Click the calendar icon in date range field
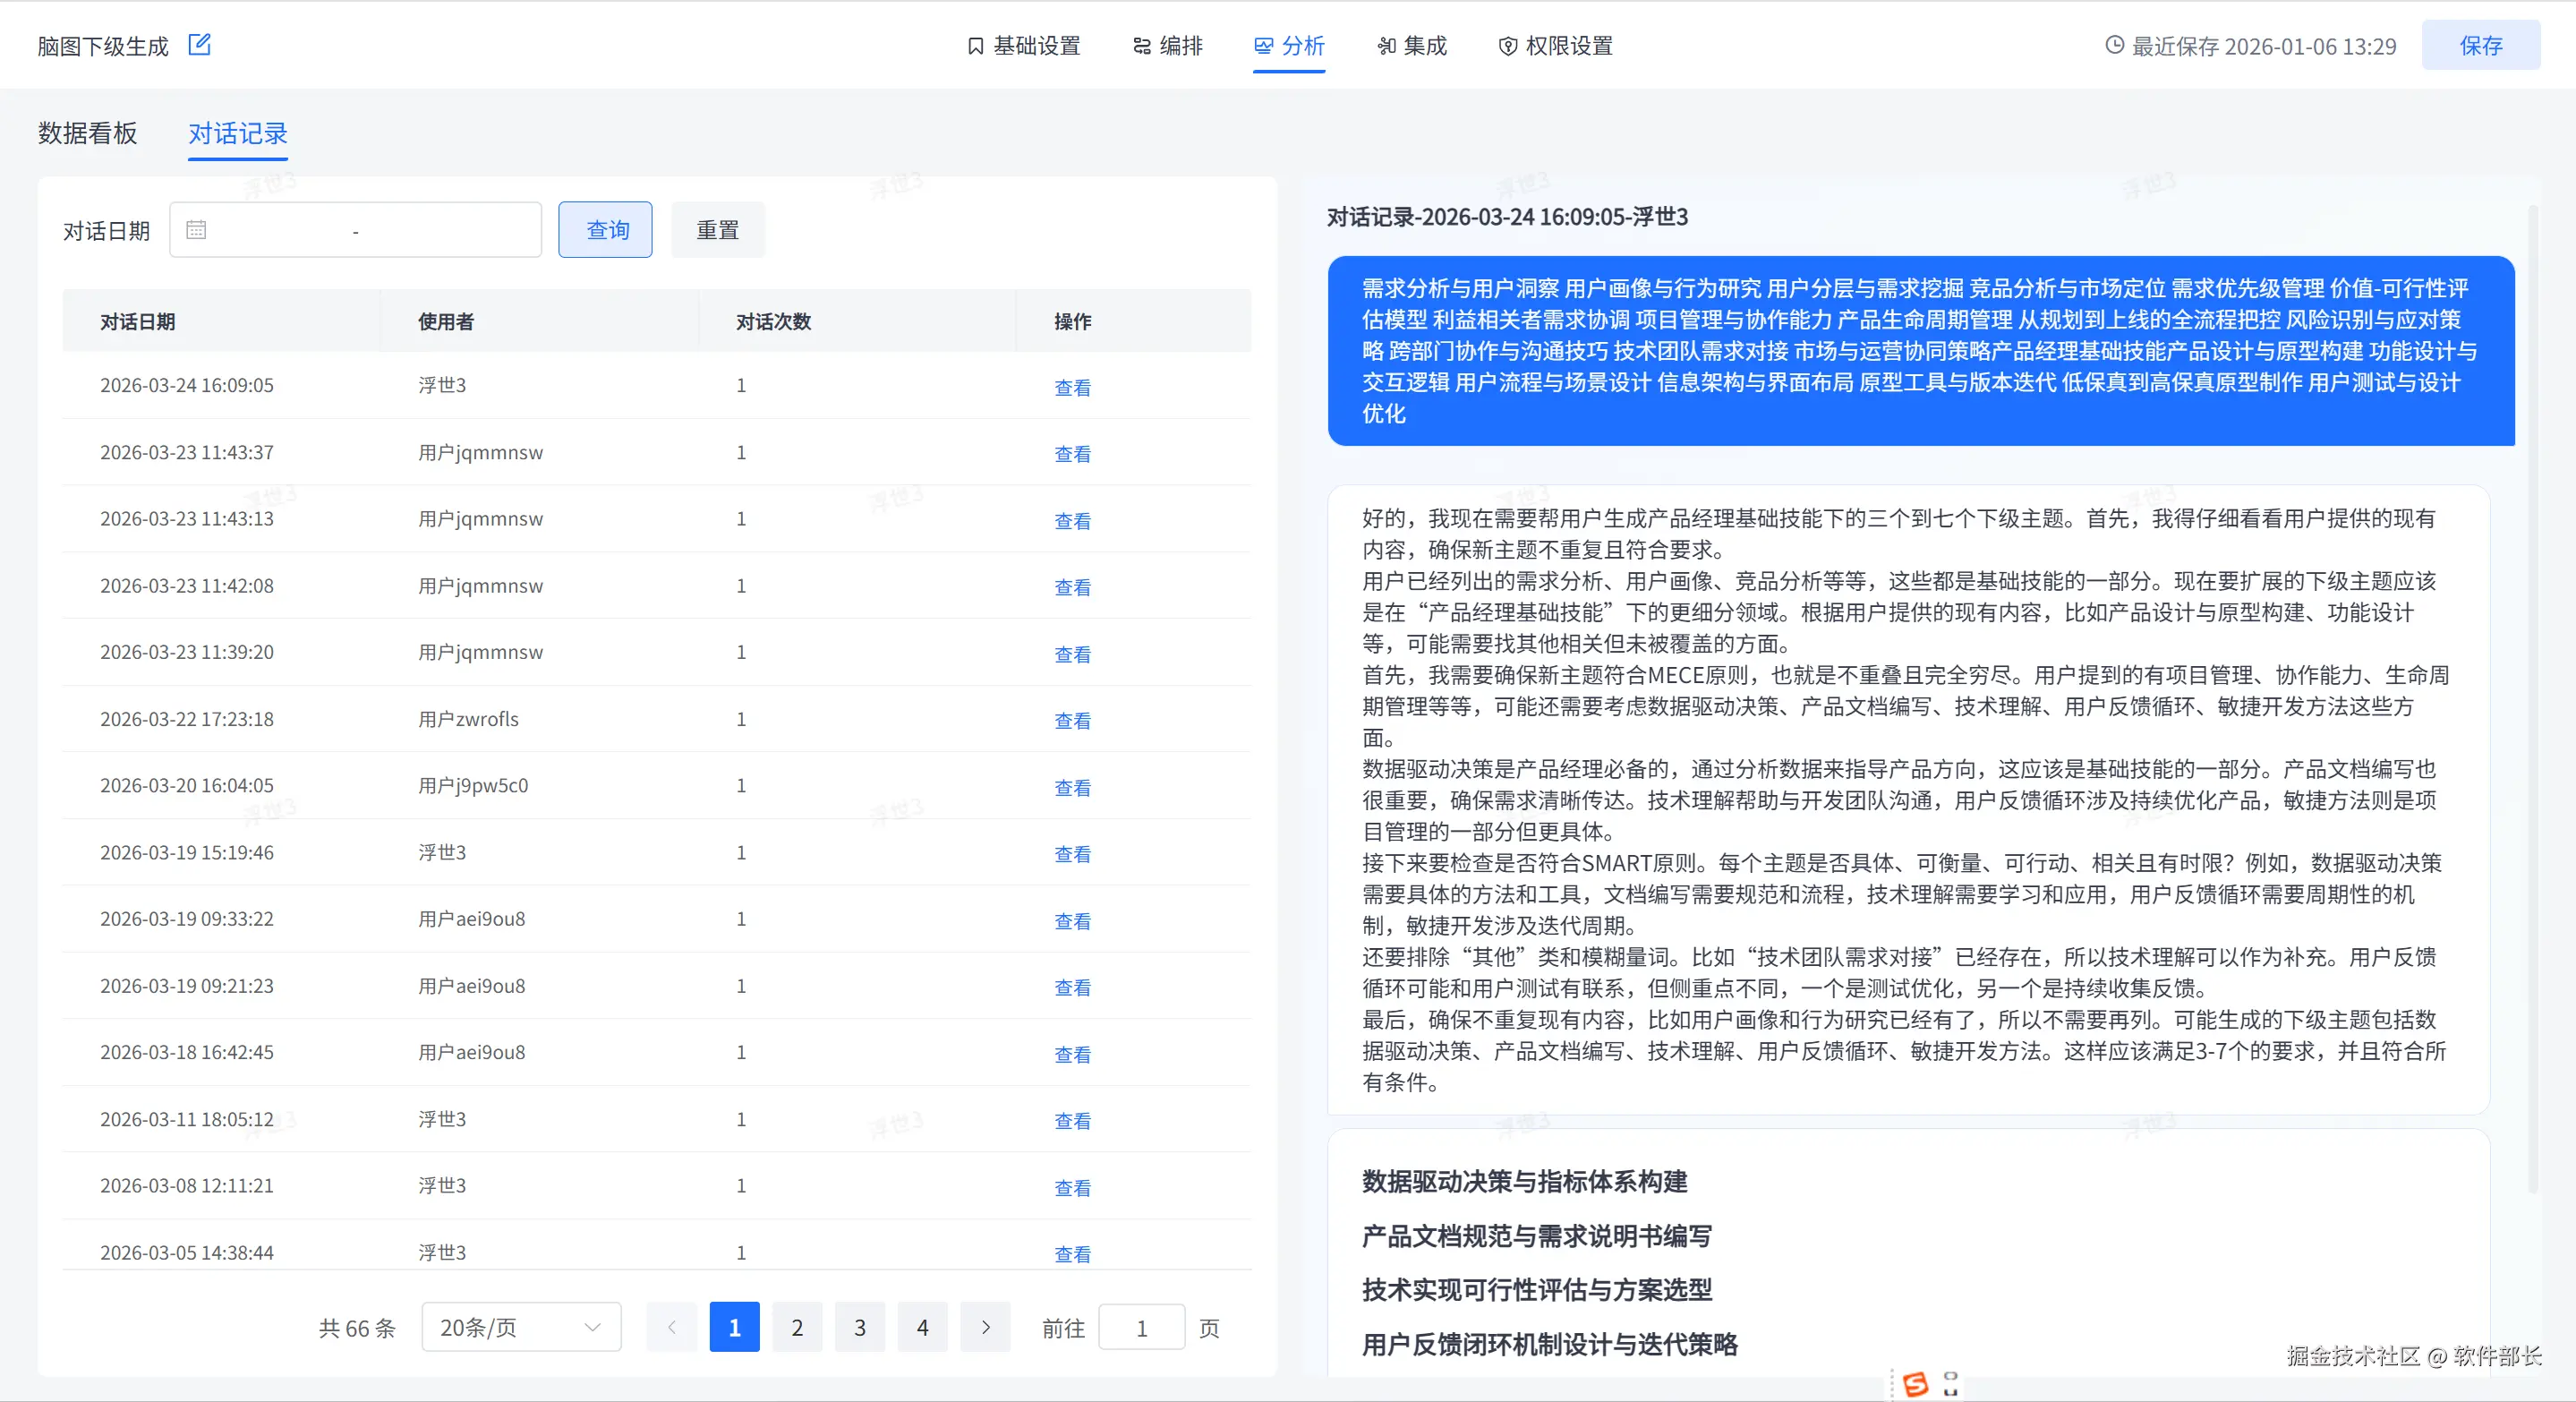Image resolution: width=2576 pixels, height=1402 pixels. click(196, 230)
